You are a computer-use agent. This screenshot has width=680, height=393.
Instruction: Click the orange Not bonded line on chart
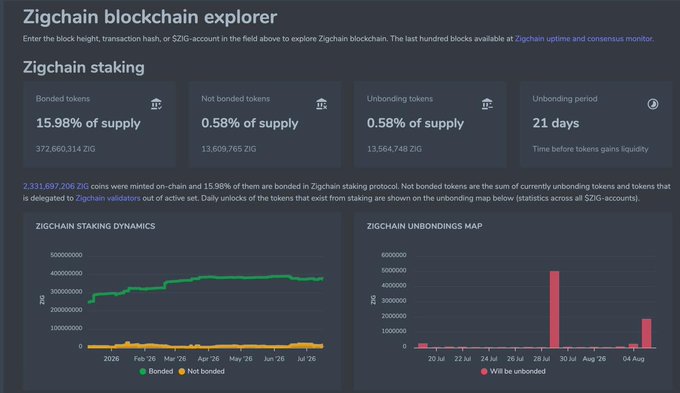coord(206,346)
